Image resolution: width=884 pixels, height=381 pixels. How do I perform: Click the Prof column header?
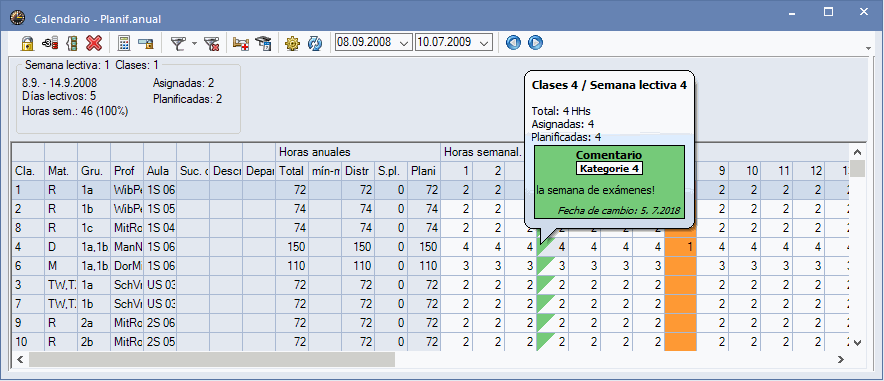(127, 171)
